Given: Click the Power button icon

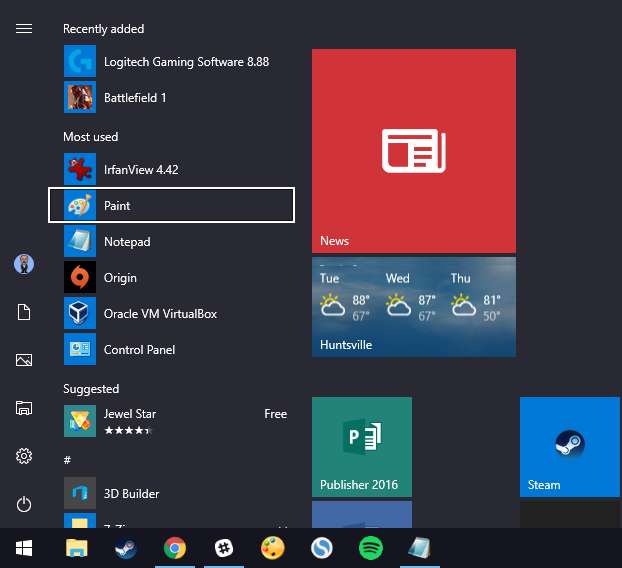Looking at the screenshot, I should [24, 504].
